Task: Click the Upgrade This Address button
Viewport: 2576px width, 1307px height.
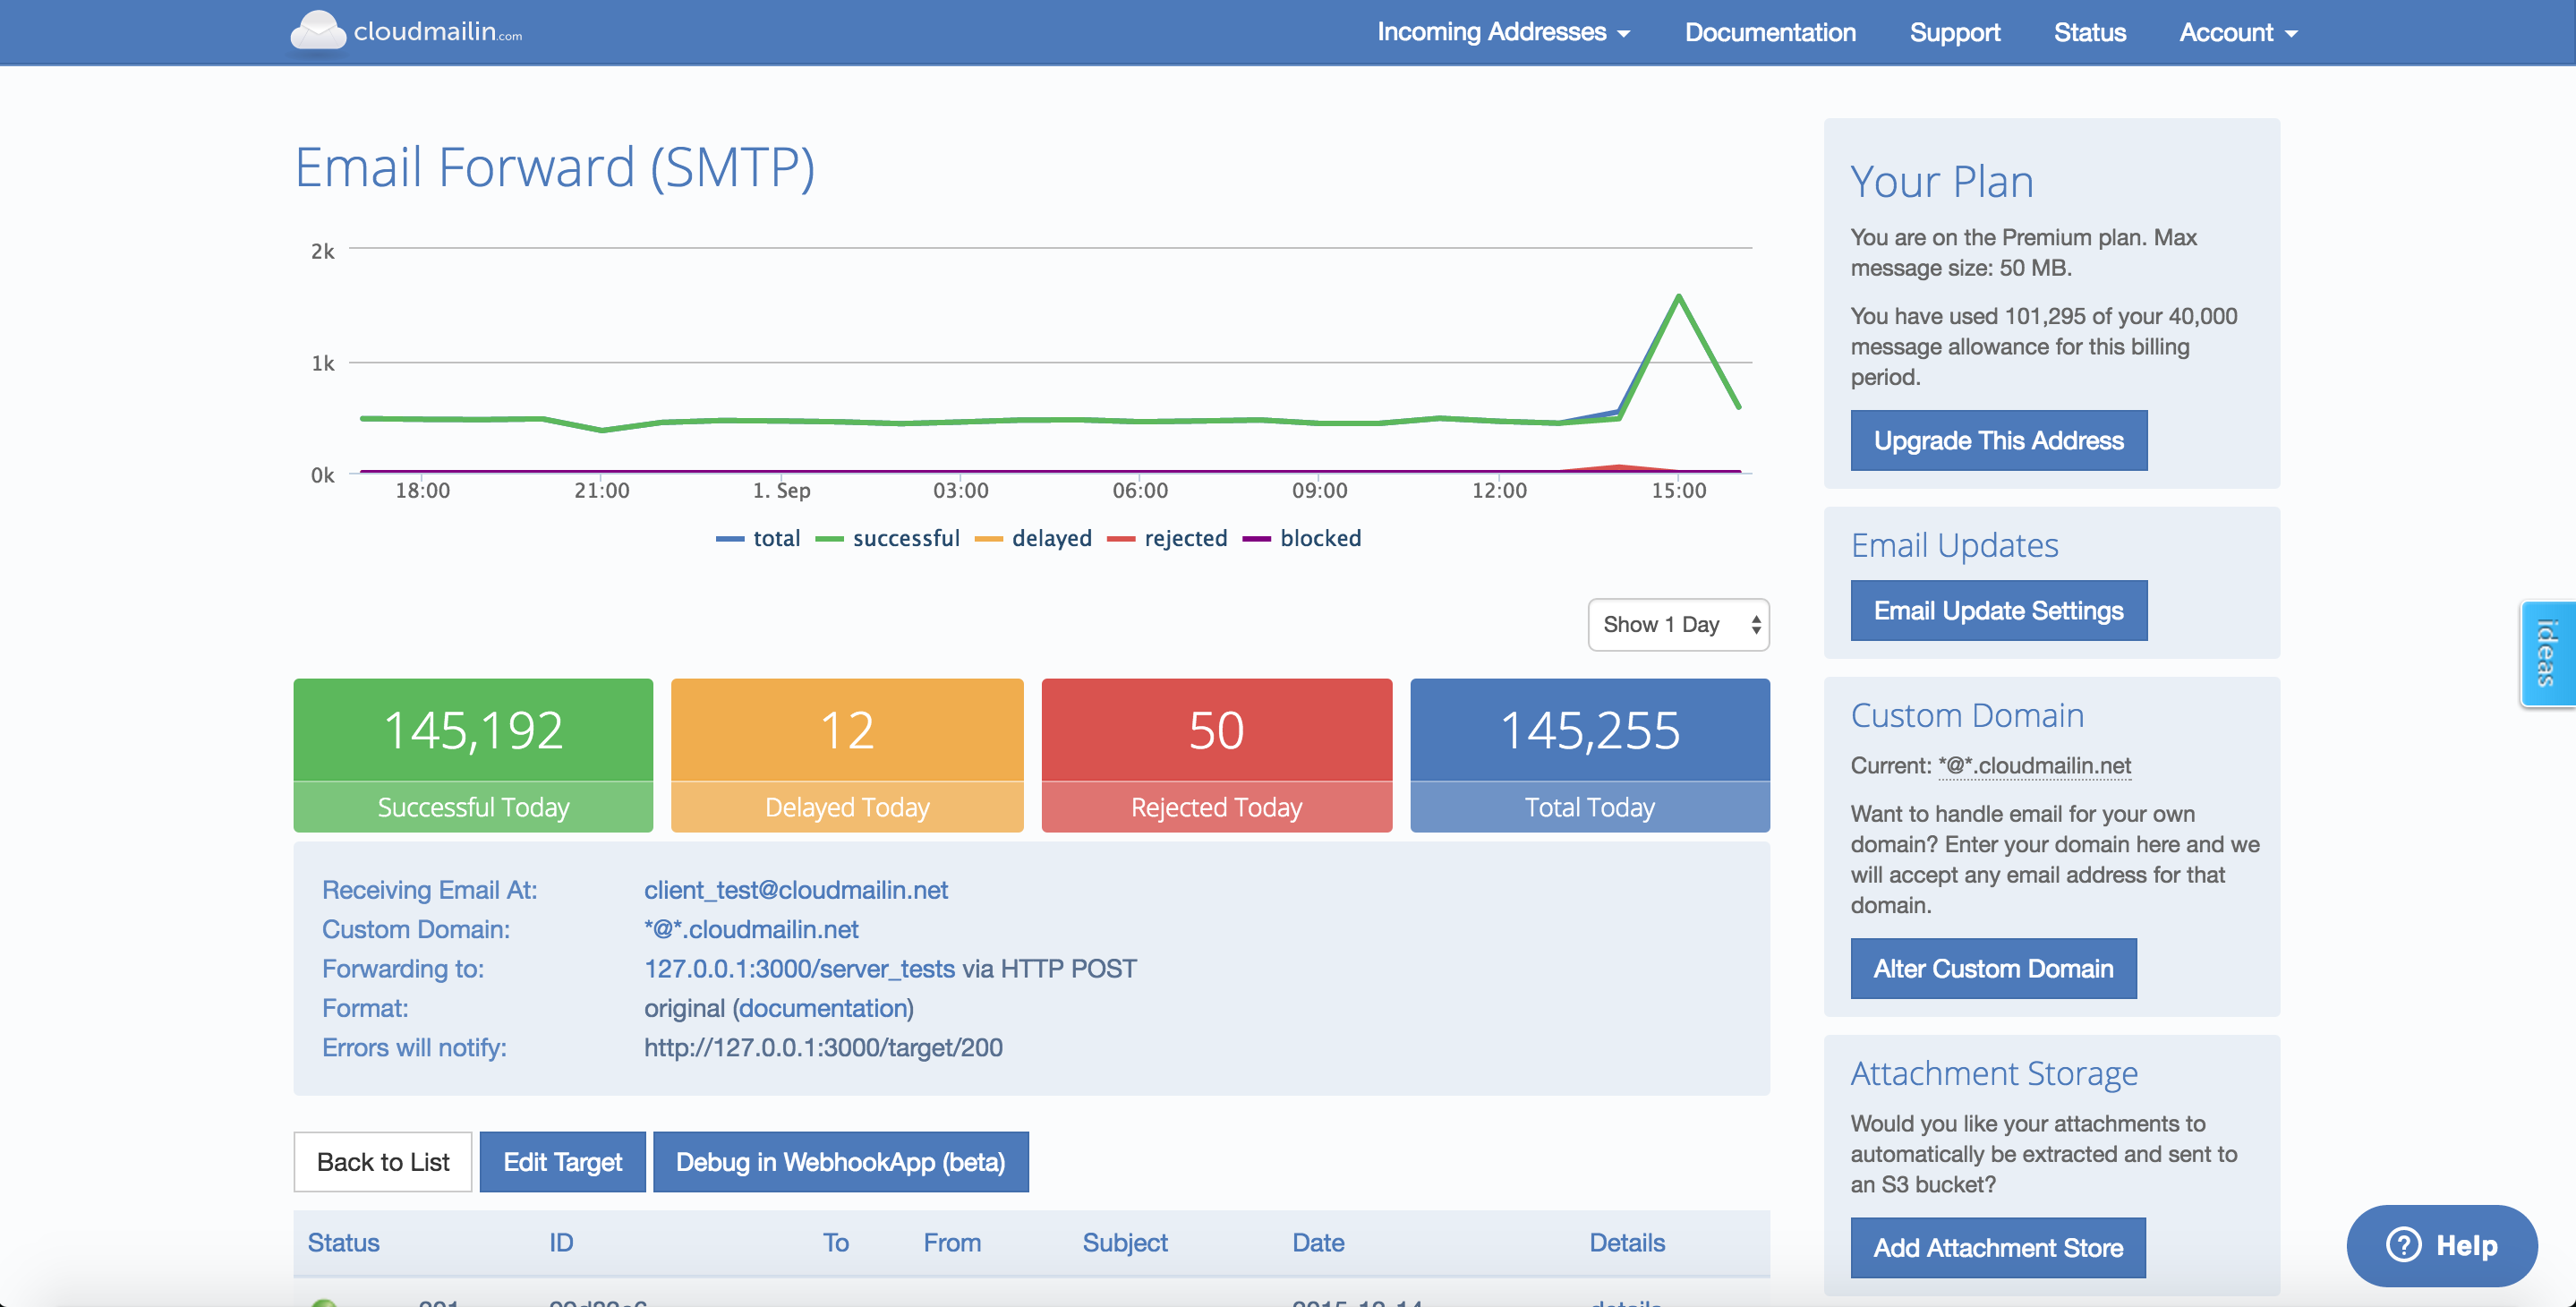Action: (x=1998, y=440)
